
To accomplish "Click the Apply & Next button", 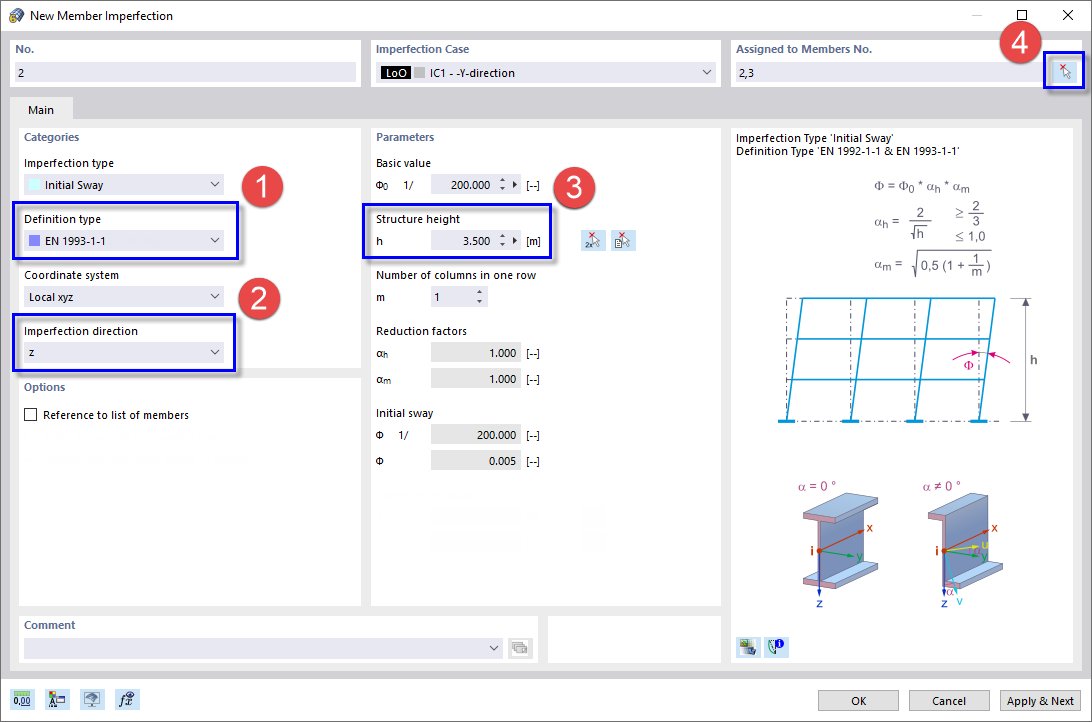I will (x=1040, y=701).
